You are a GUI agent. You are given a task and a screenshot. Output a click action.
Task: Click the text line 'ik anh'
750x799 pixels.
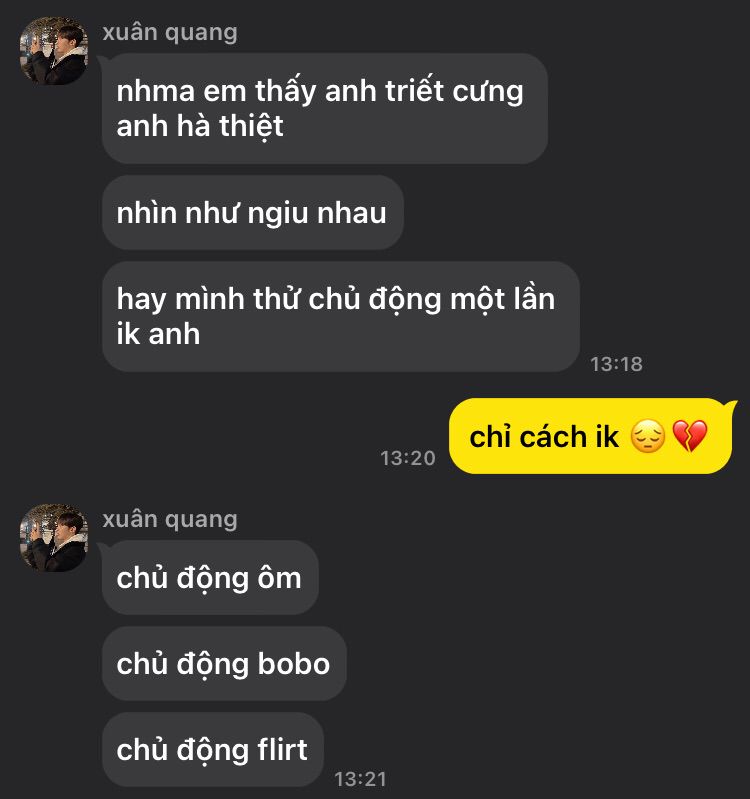click(x=158, y=334)
